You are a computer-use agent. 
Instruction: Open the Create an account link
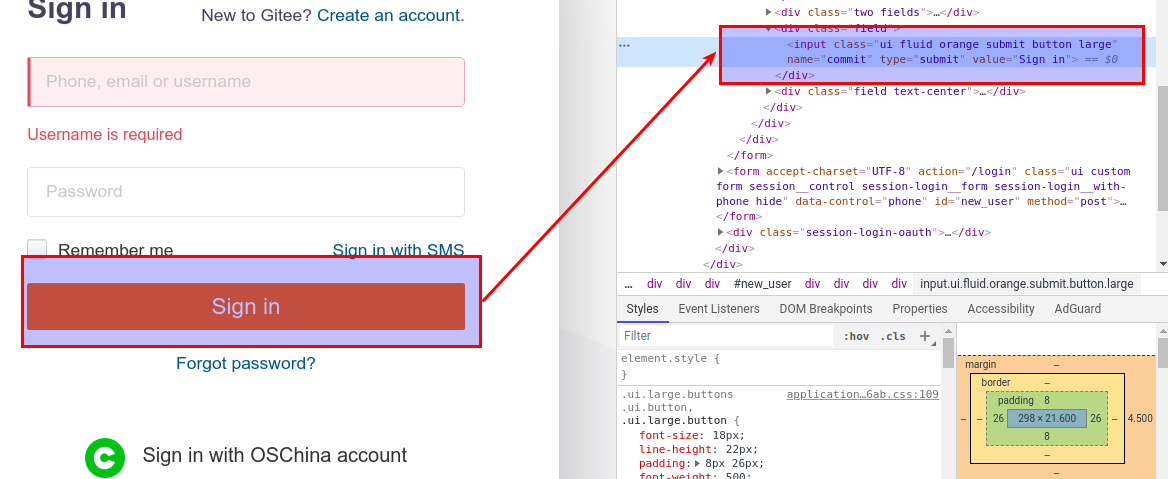coord(390,16)
